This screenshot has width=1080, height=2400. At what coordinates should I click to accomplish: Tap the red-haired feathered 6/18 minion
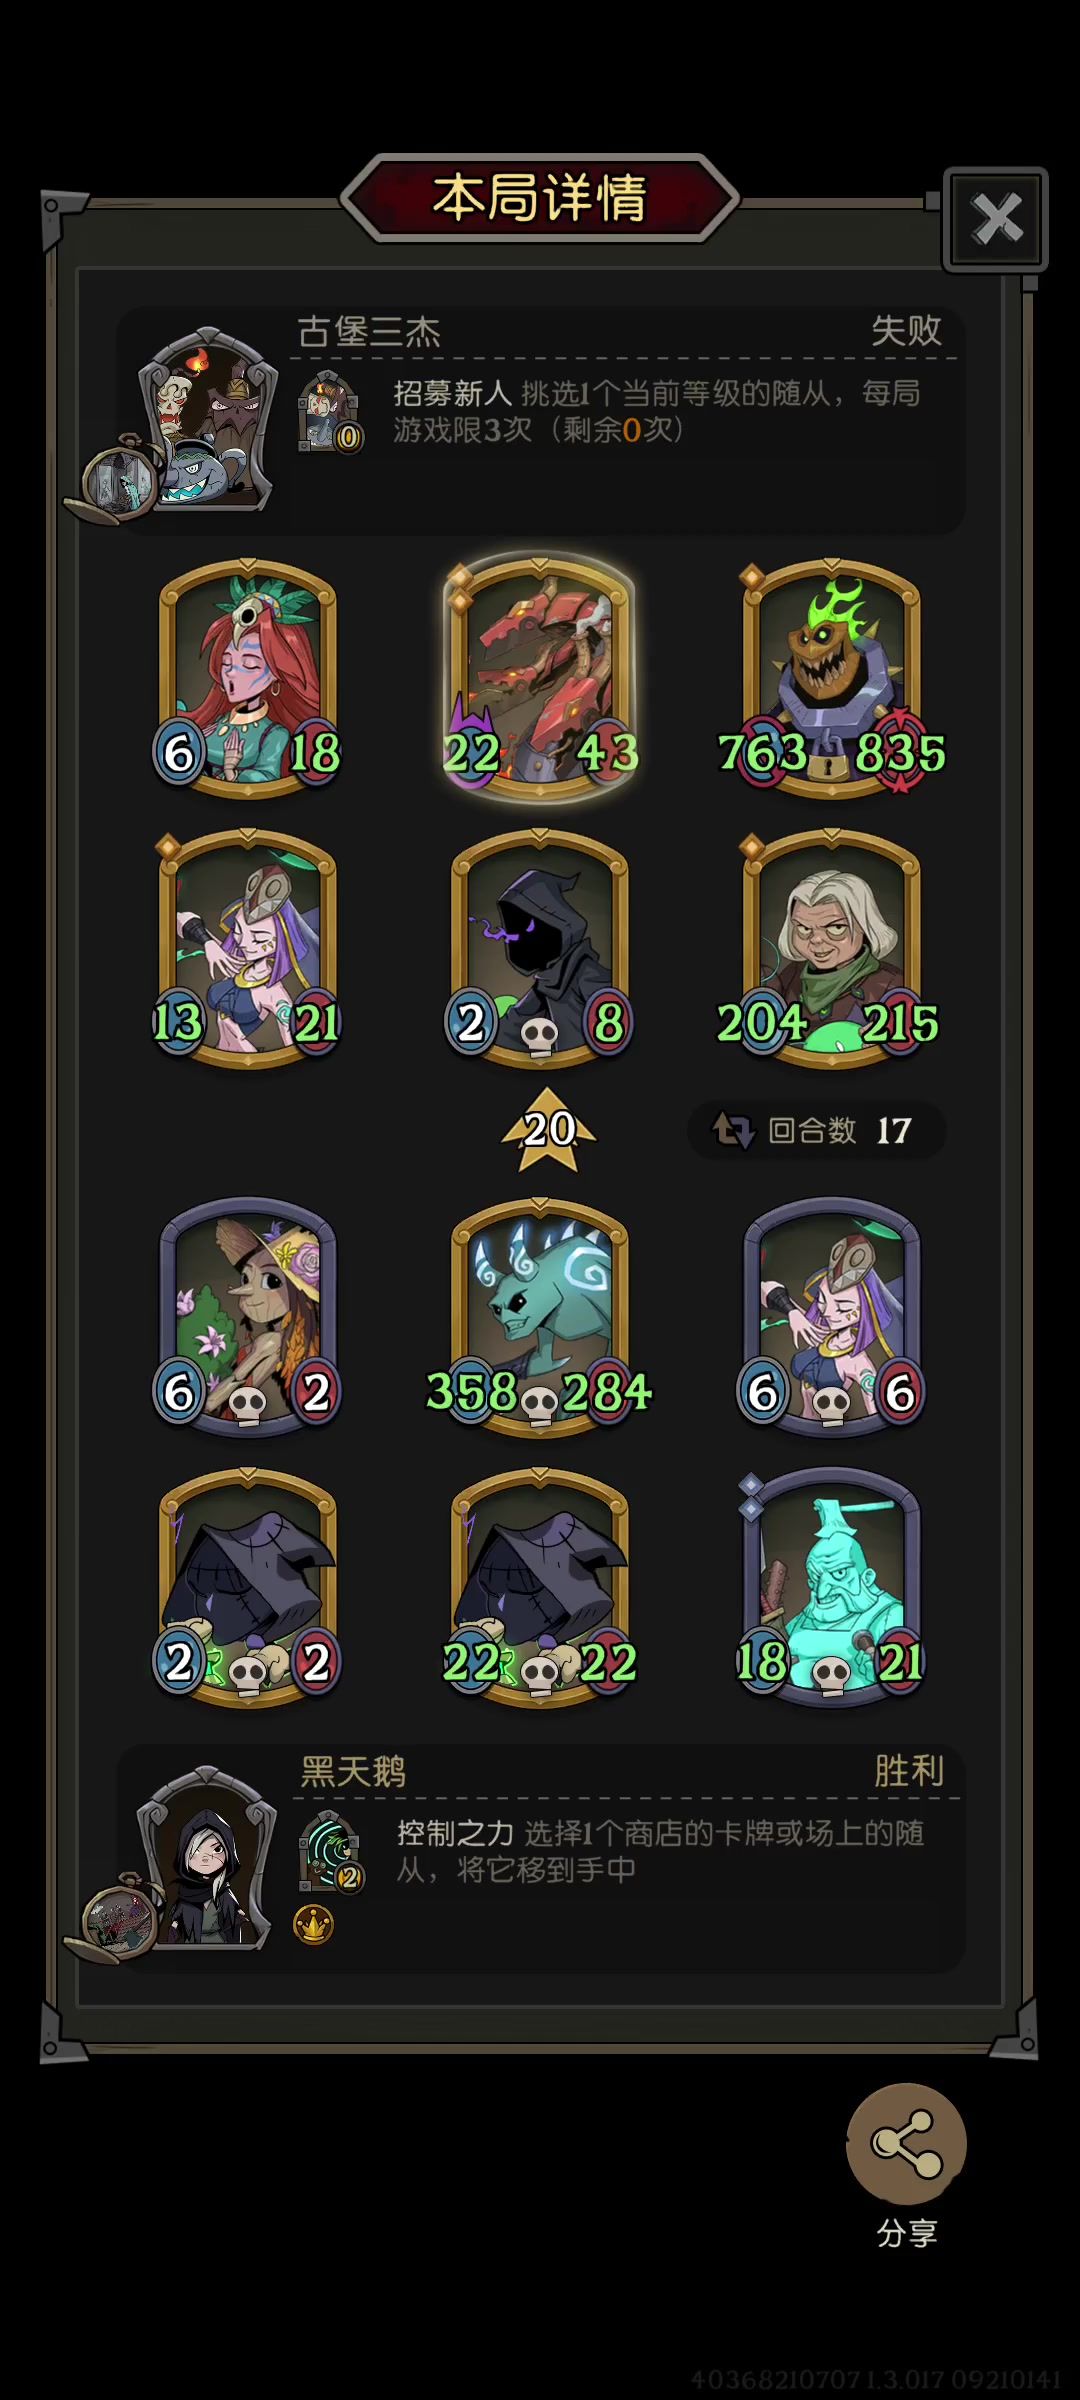[248, 680]
